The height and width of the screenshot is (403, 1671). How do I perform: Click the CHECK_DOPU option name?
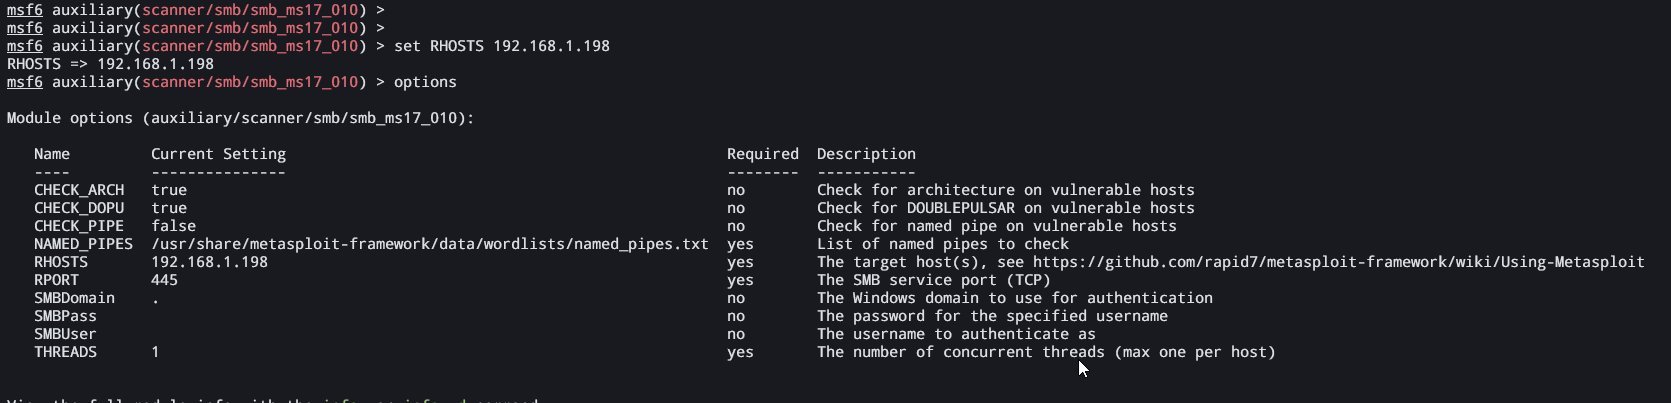pyautogui.click(x=79, y=208)
